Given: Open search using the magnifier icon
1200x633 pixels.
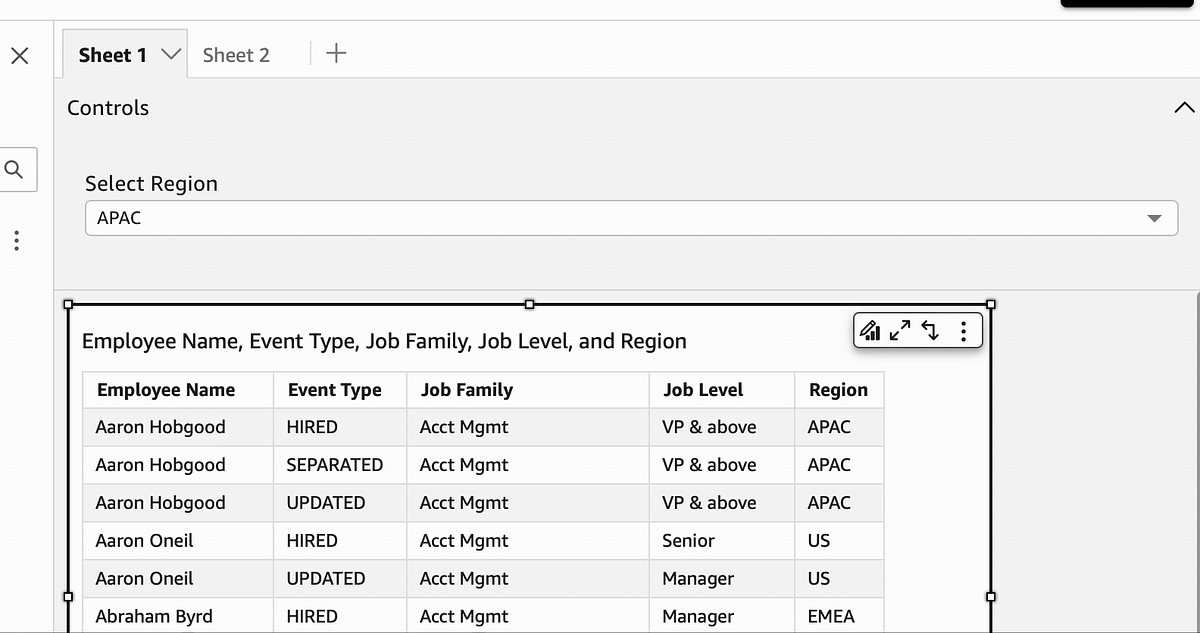Looking at the screenshot, I should (x=14, y=168).
